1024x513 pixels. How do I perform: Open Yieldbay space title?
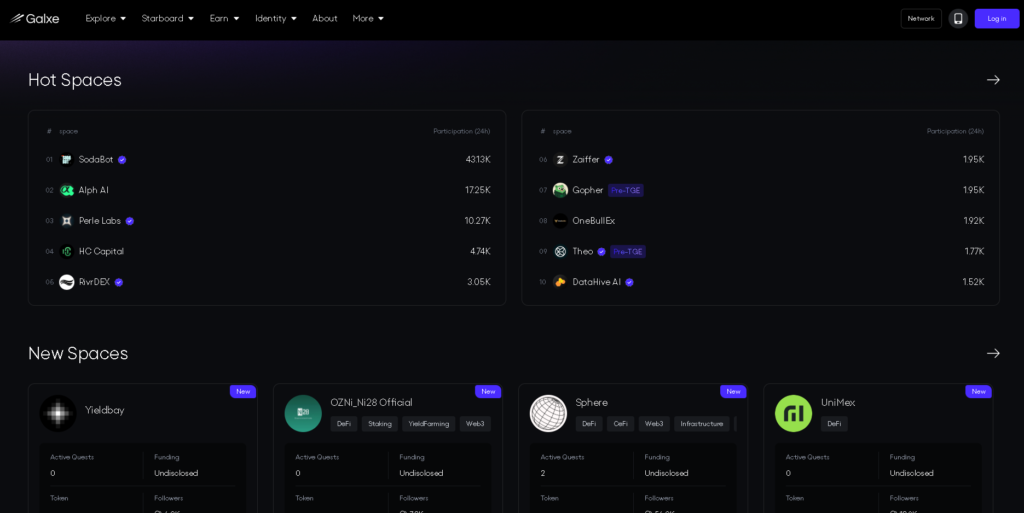(x=104, y=410)
